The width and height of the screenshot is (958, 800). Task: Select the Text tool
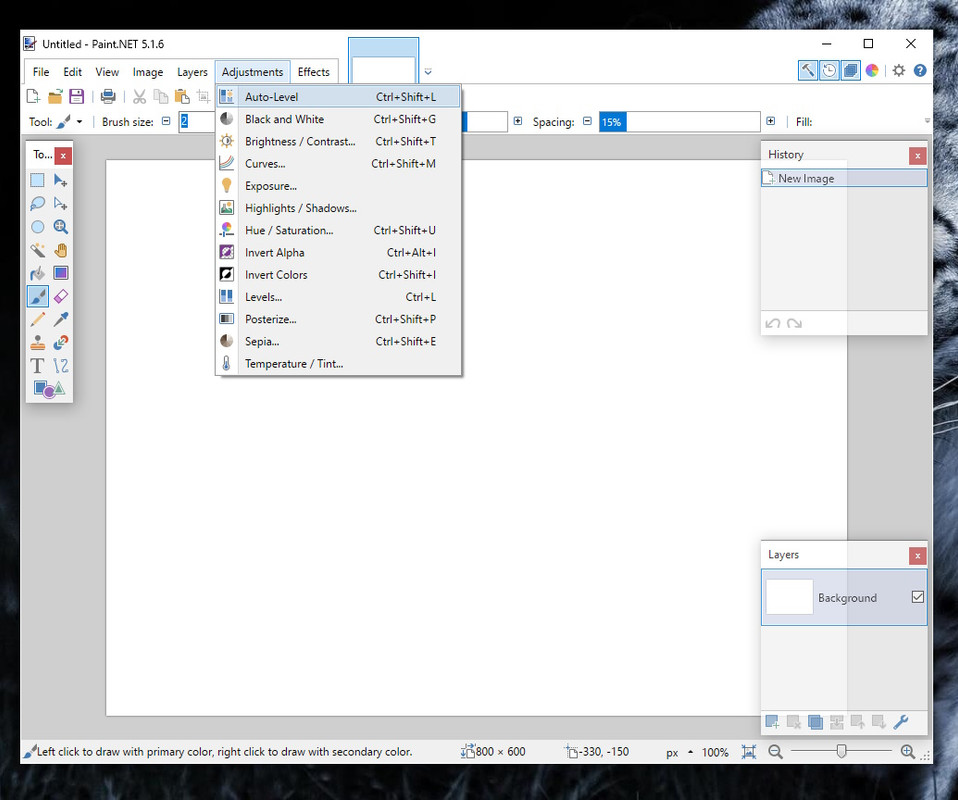(37, 365)
